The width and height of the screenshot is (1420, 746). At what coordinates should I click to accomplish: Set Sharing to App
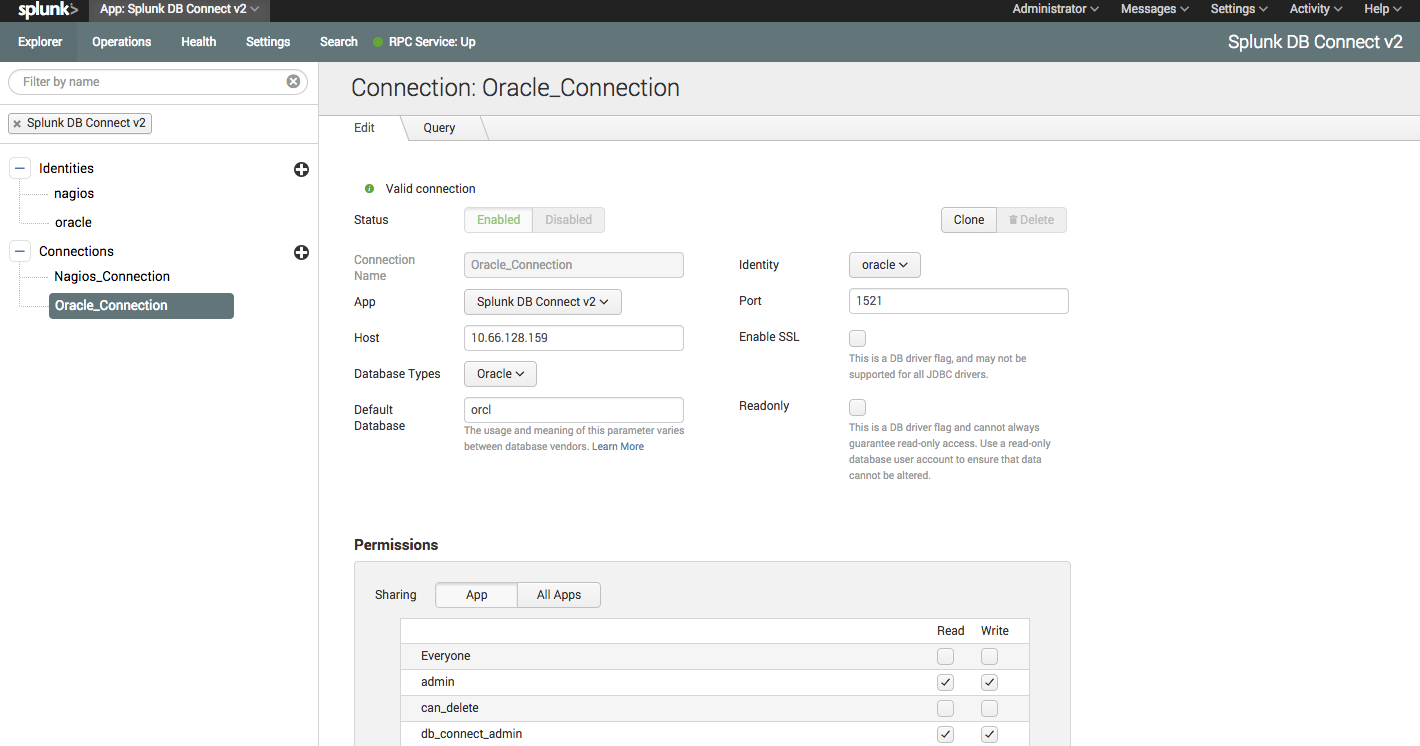[x=476, y=595]
